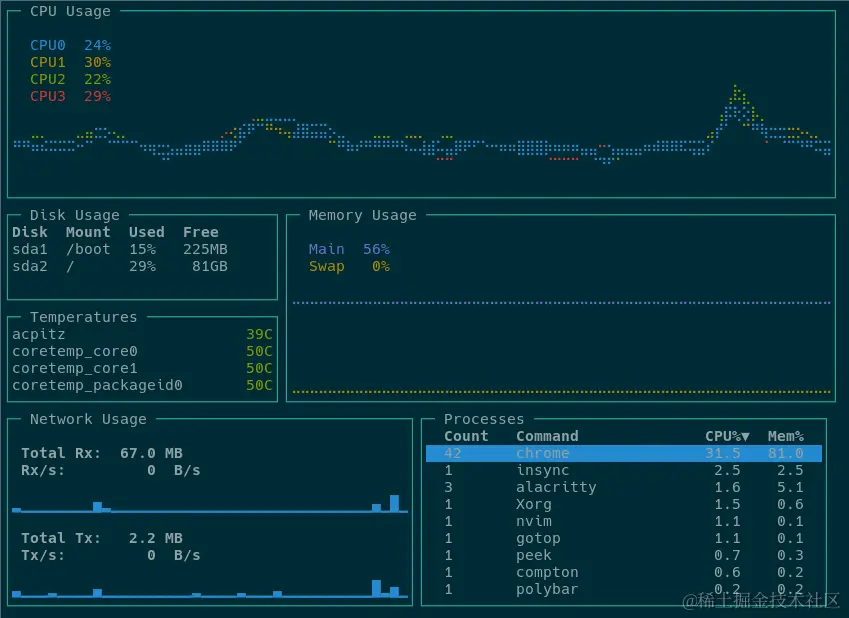Click the CPU3 29% legend entry

(70, 96)
